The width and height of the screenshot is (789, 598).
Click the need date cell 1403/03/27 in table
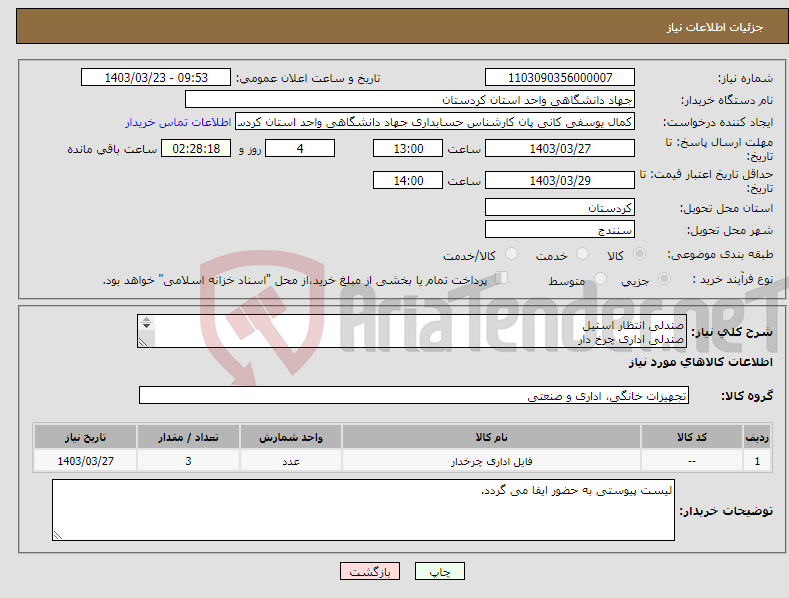(86, 461)
